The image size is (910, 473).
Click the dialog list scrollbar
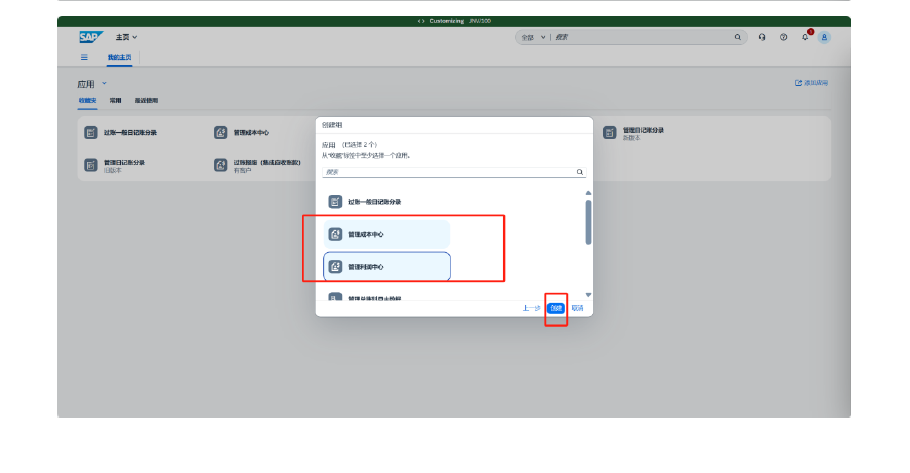click(x=588, y=222)
